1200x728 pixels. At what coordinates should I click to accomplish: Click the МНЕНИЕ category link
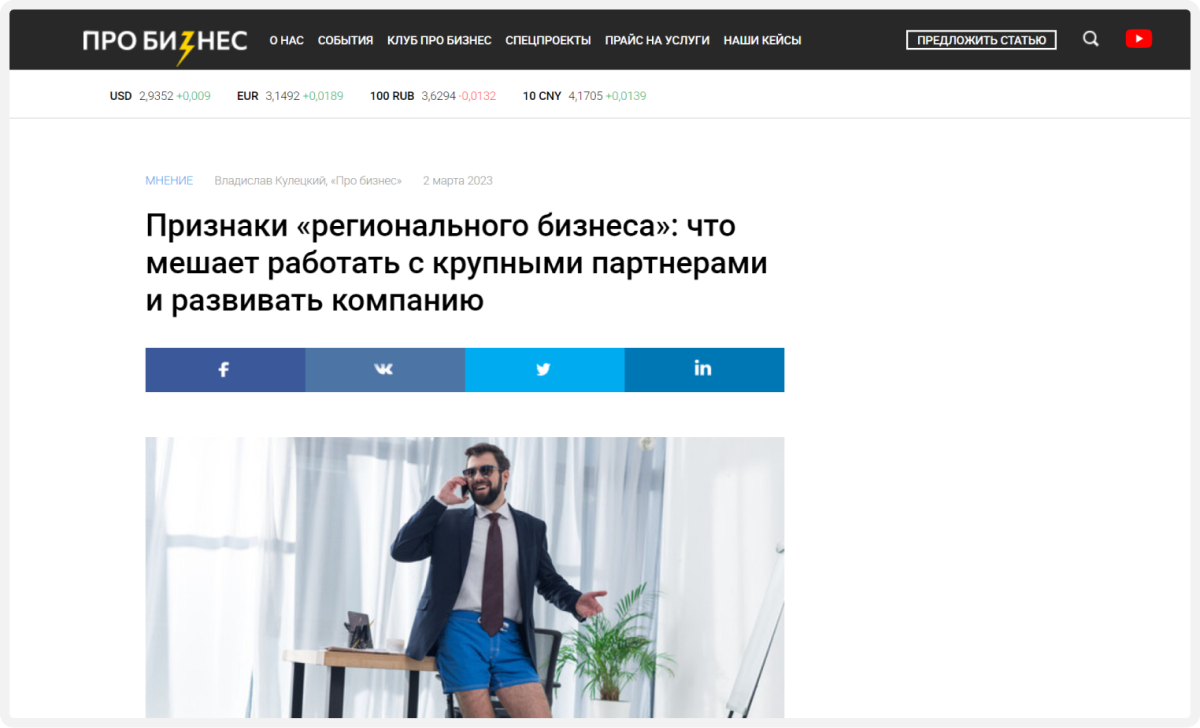pos(169,181)
